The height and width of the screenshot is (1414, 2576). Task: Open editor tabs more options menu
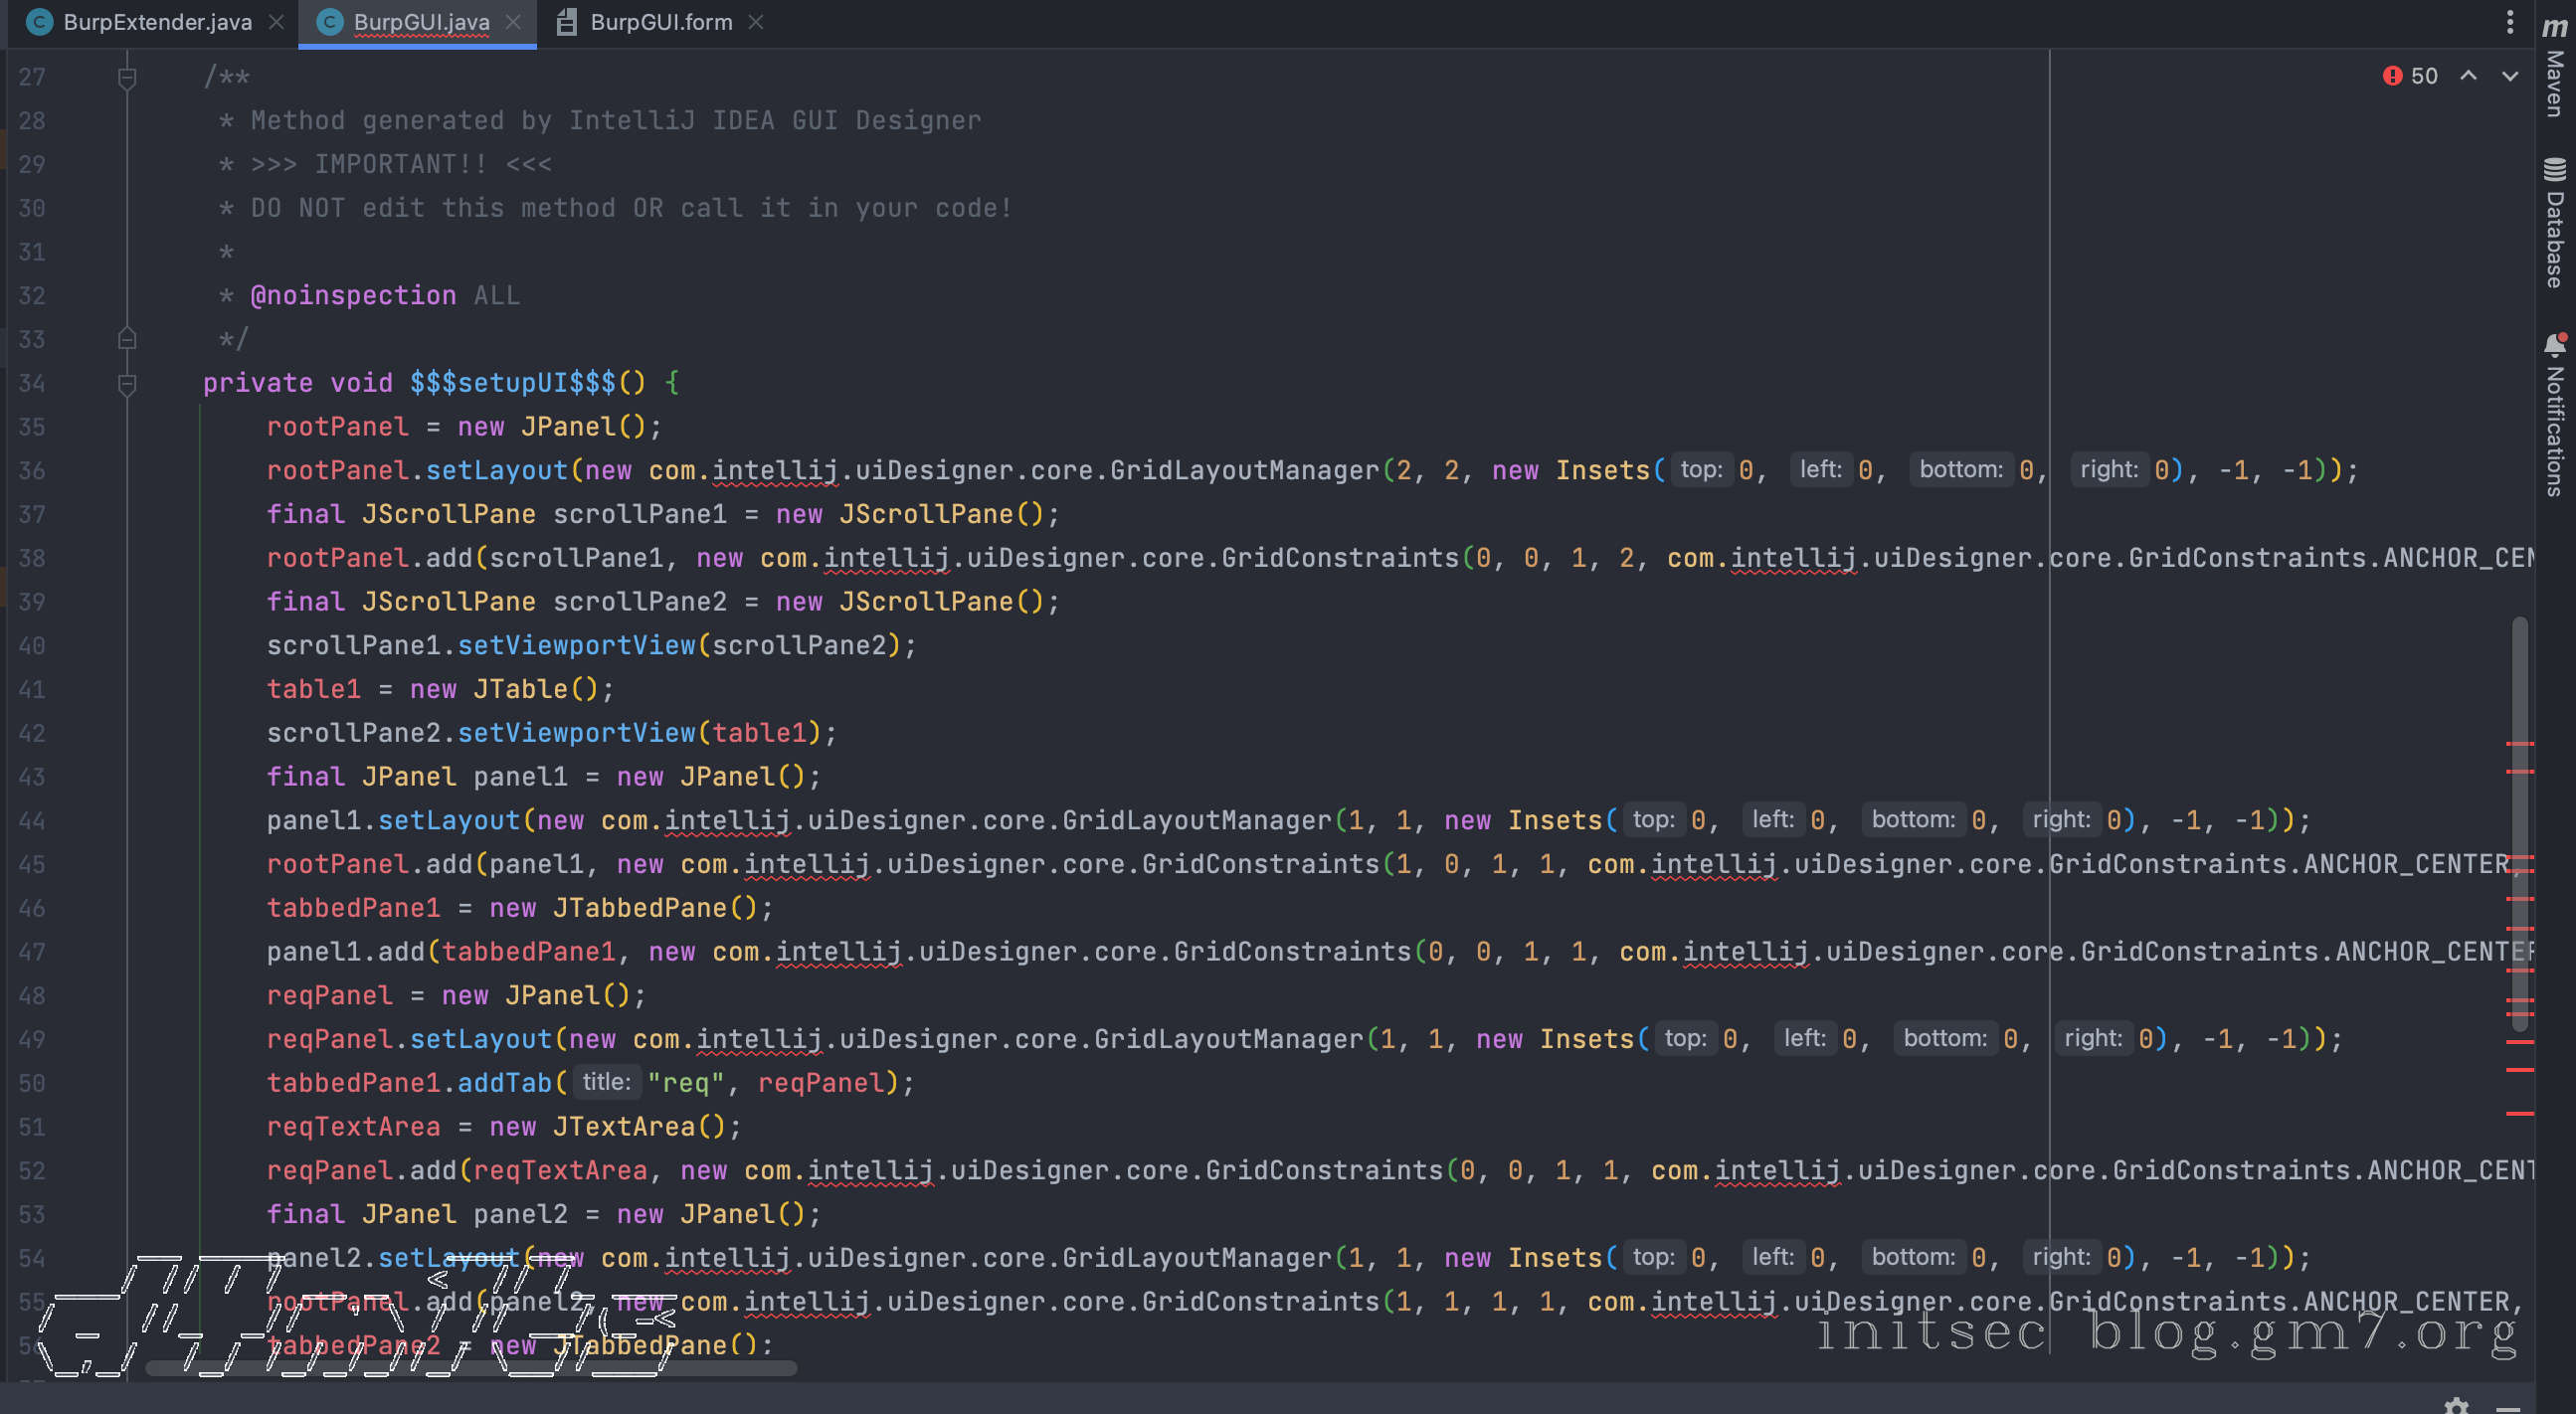[2510, 22]
